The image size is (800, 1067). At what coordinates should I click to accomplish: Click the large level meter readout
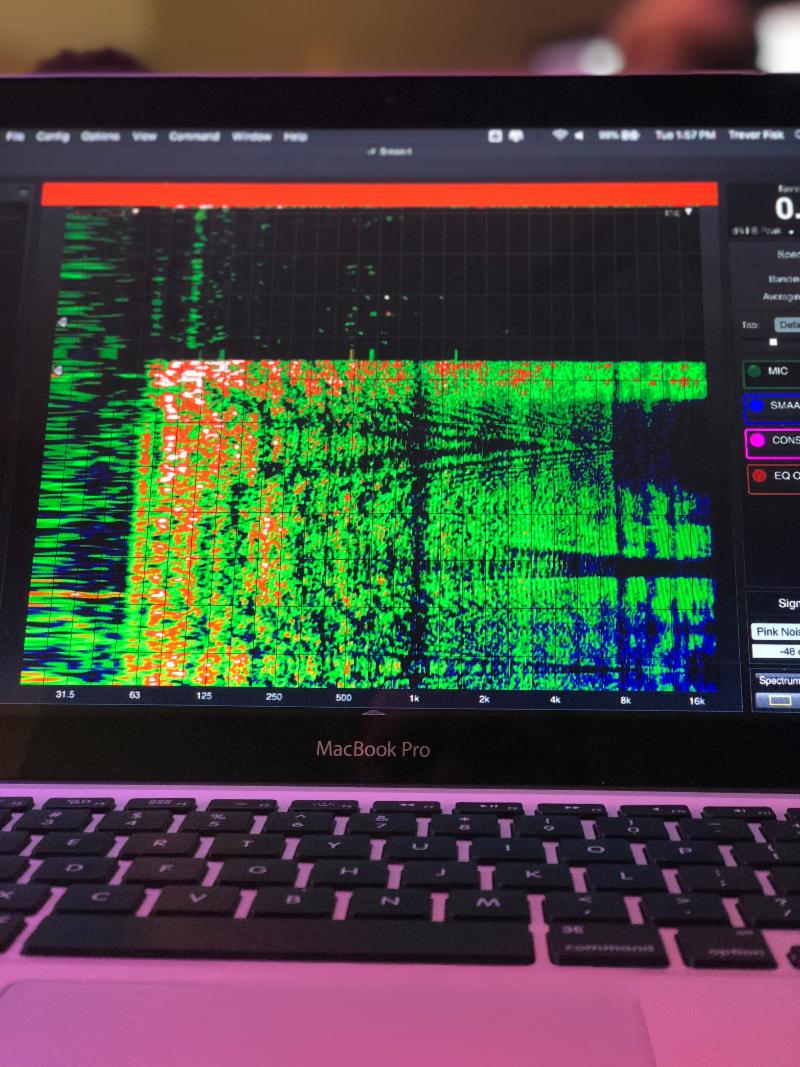[786, 208]
